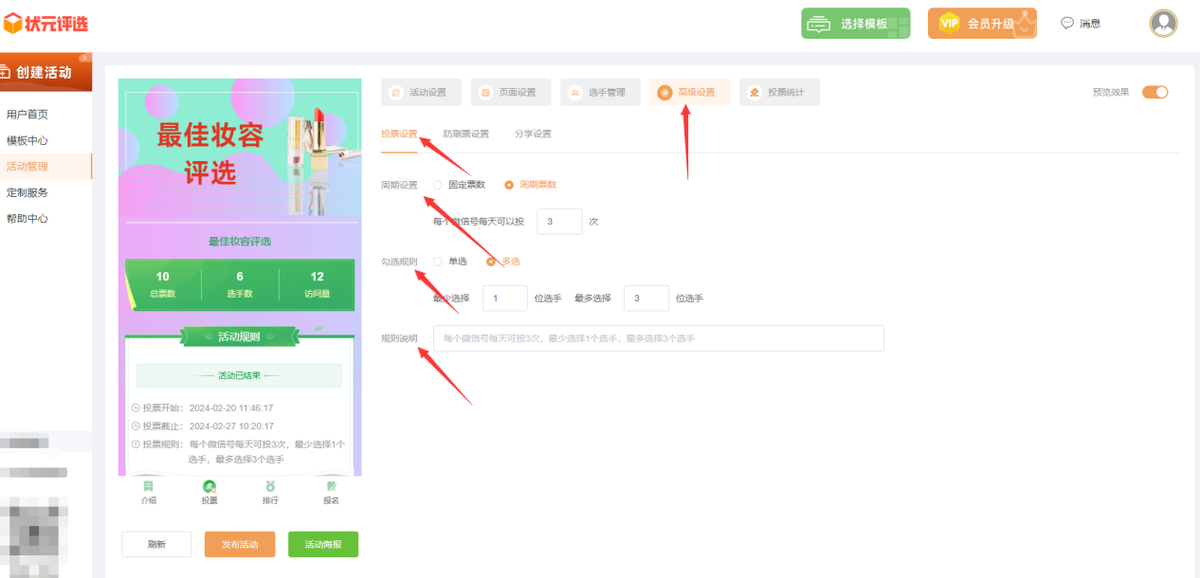Open the 分享设置 tab
The image size is (1200, 578).
pyautogui.click(x=533, y=134)
